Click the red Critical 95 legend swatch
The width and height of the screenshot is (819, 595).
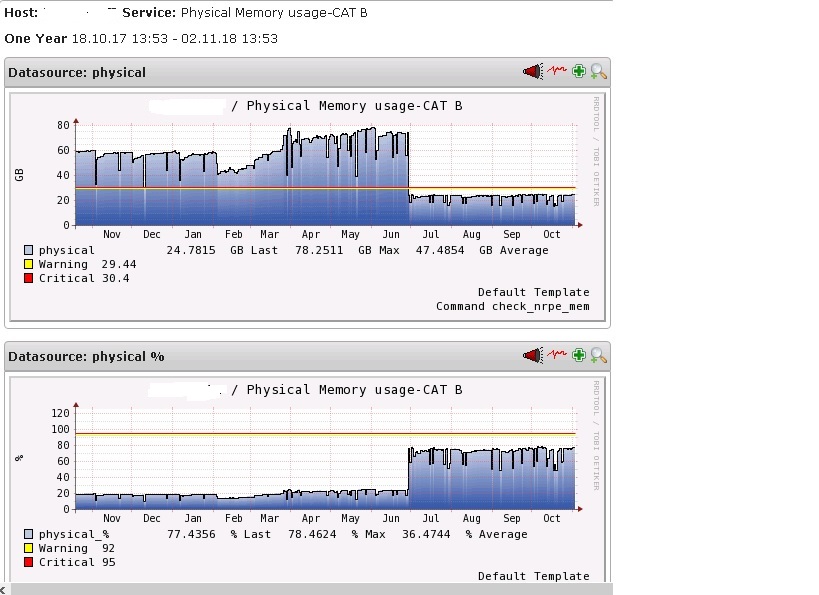(29, 562)
